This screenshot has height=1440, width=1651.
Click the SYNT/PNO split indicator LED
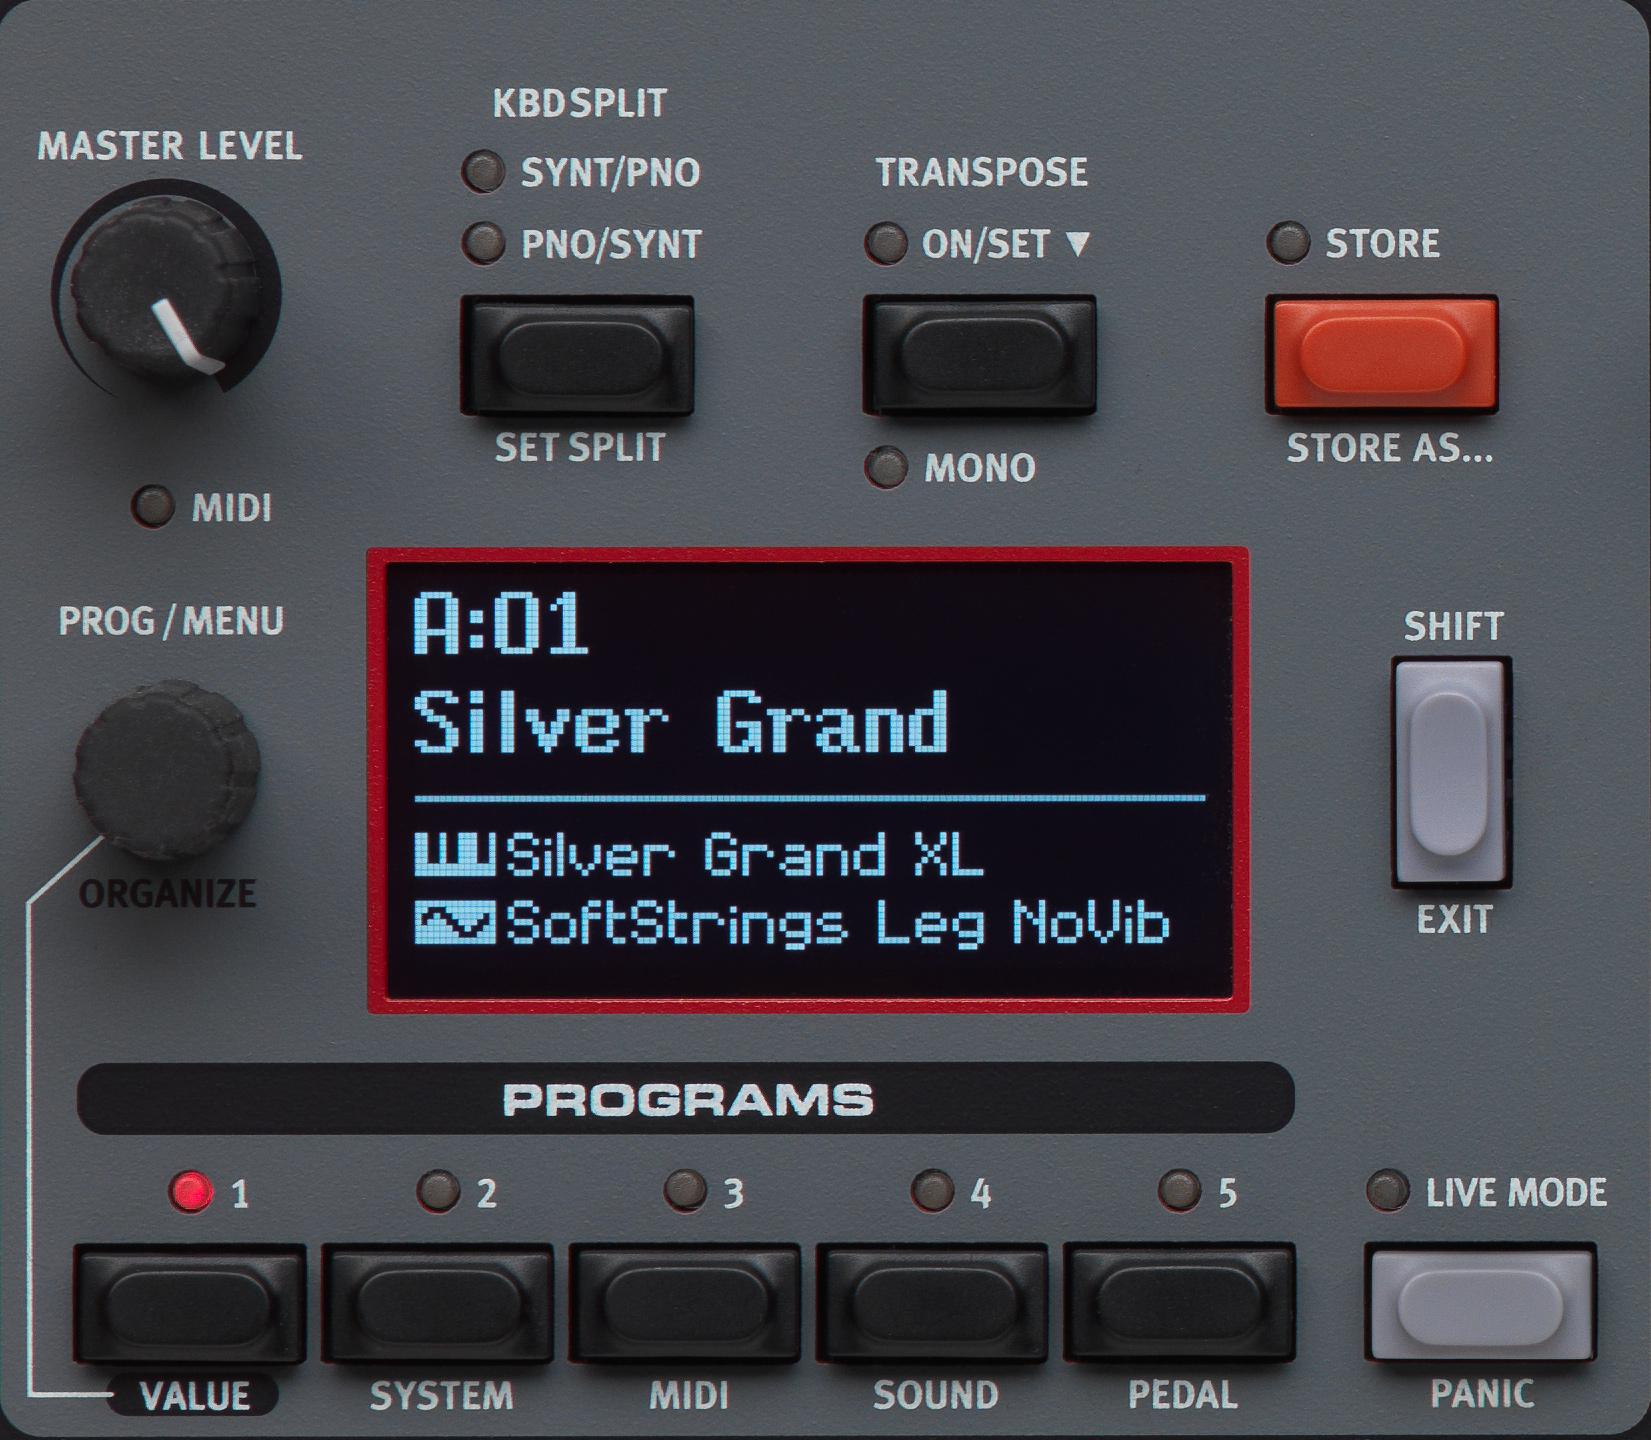[484, 171]
